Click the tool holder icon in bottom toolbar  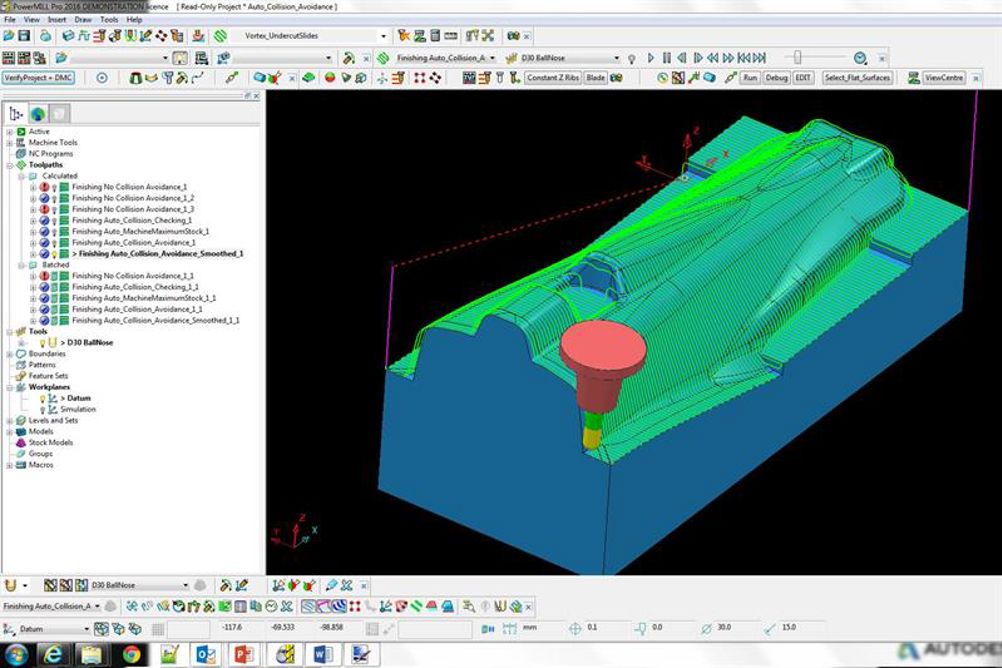click(10, 585)
